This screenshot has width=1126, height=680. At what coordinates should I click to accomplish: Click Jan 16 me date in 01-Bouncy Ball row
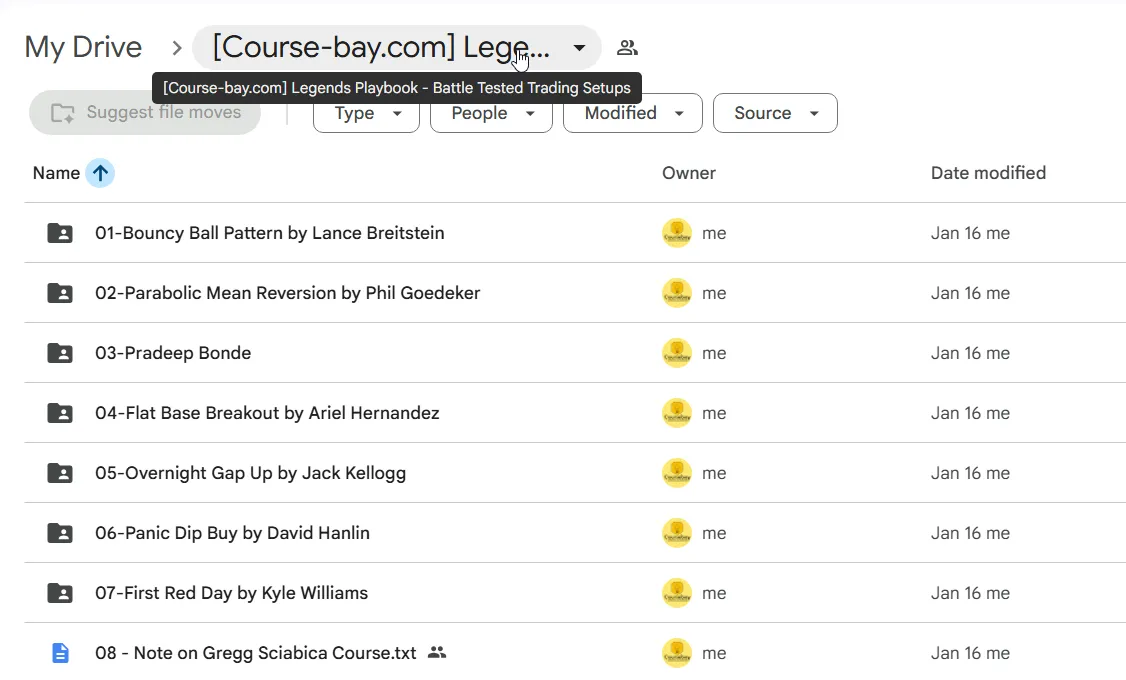click(x=970, y=233)
